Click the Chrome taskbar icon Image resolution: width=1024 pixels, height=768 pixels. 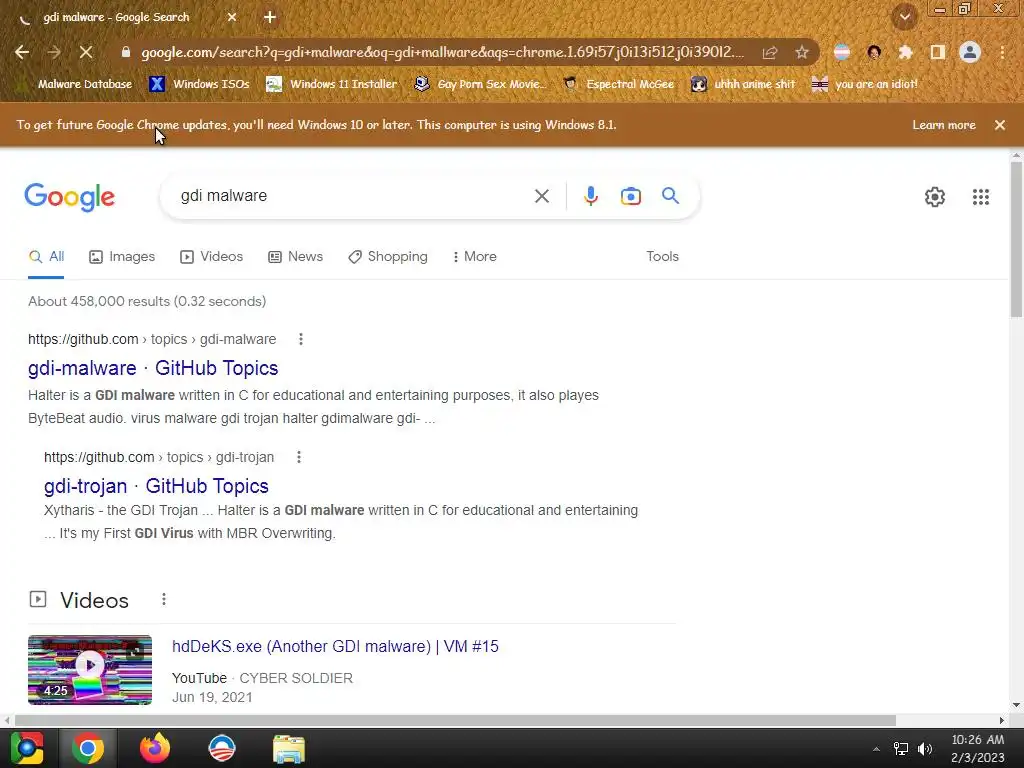(x=88, y=748)
